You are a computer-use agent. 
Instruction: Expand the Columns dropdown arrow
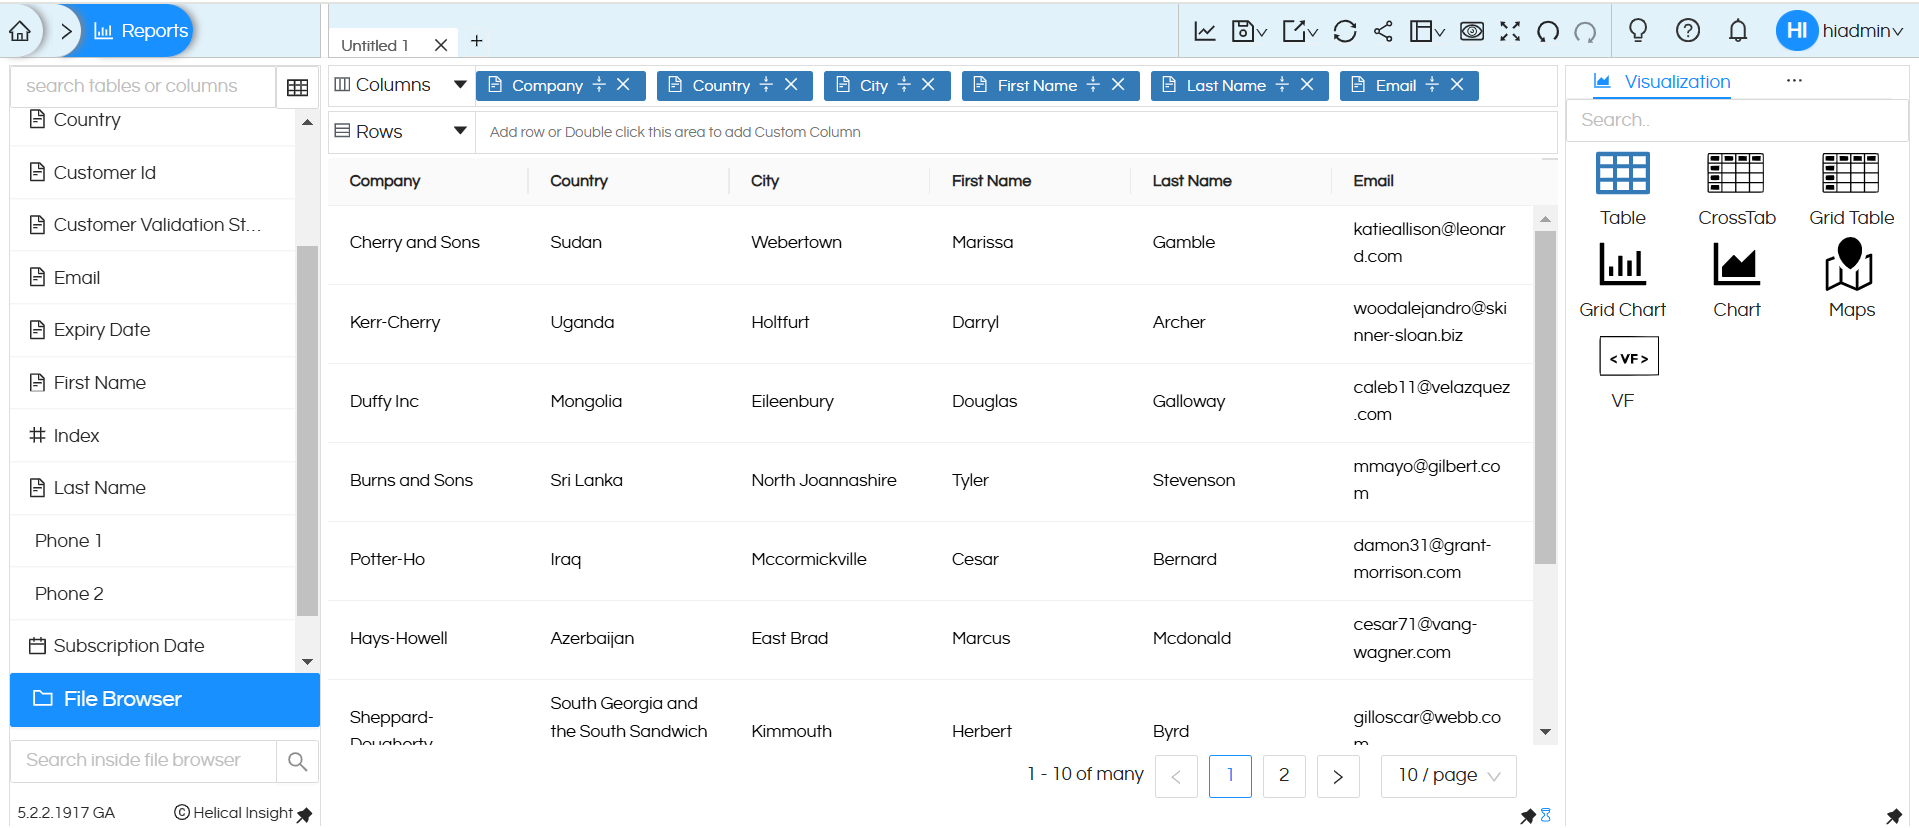460,84
